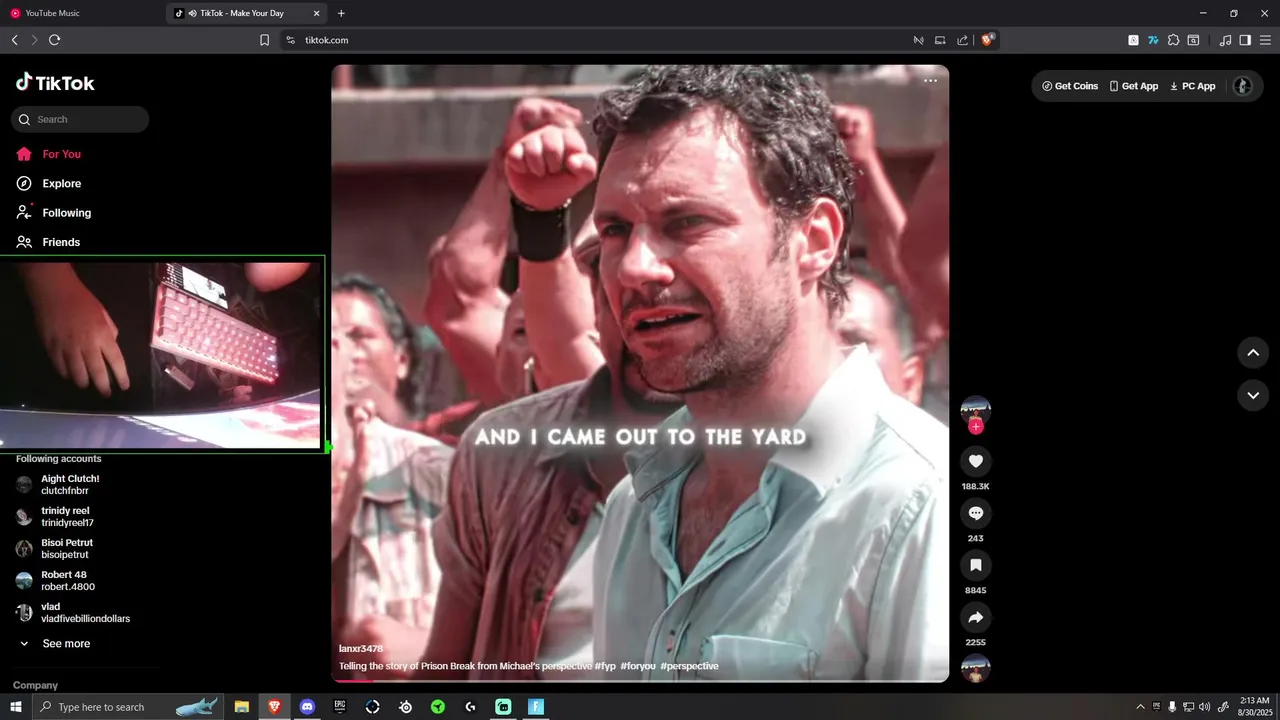Image resolution: width=1280 pixels, height=720 pixels.
Task: Click the #perspective hashtag
Action: coord(689,666)
